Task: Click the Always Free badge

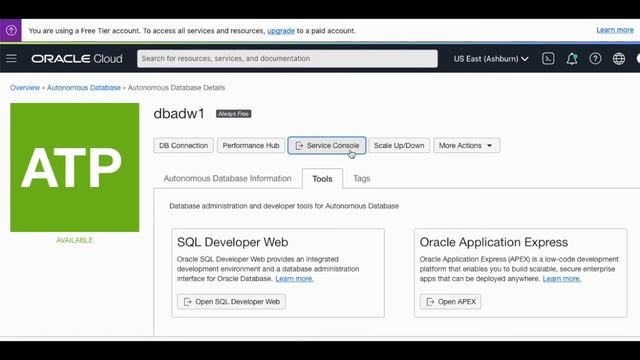Action: (233, 114)
